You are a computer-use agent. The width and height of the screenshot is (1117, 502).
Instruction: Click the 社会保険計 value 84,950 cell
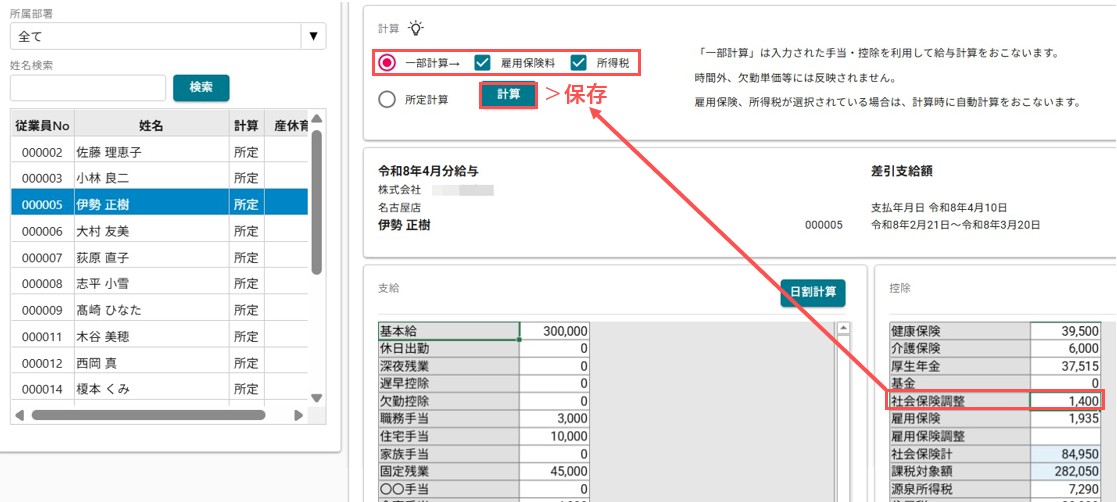tap(1066, 454)
